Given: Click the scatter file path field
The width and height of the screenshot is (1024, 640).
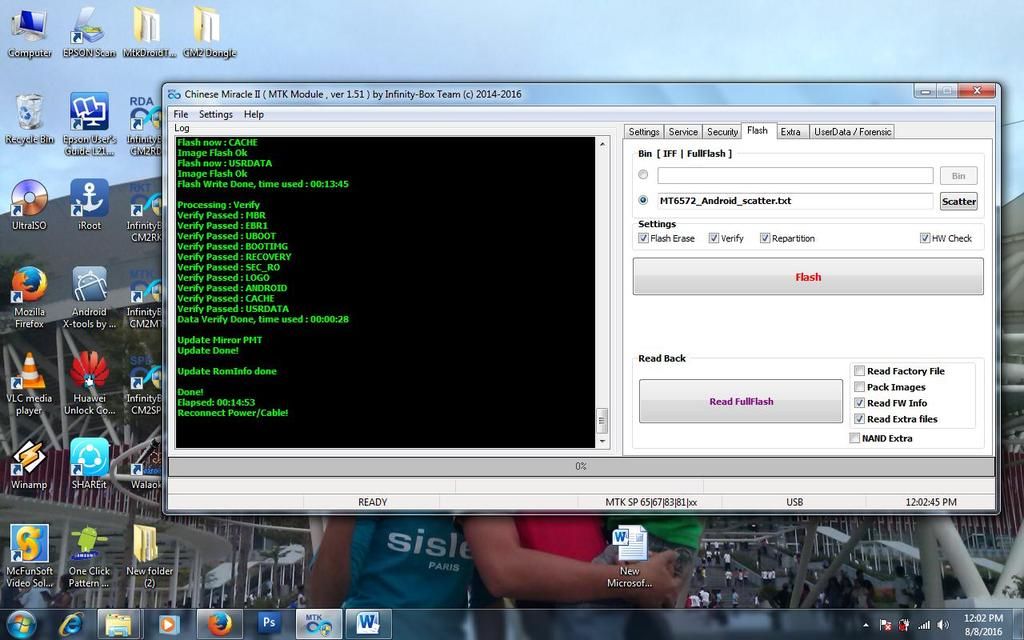Looking at the screenshot, I should coord(794,201).
